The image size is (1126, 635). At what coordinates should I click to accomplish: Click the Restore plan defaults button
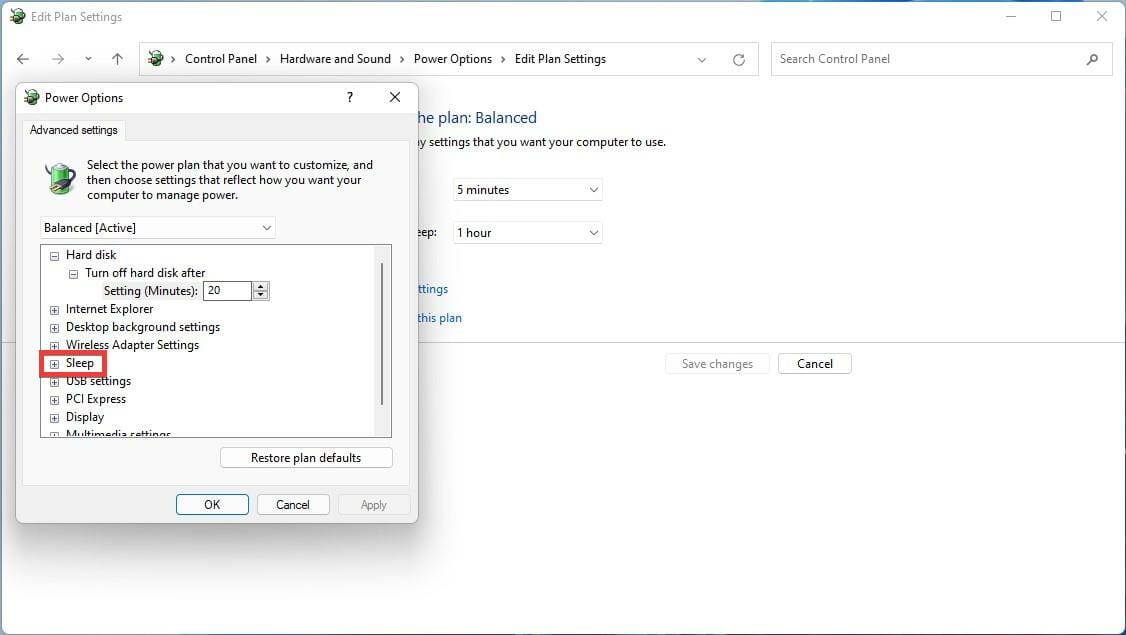point(306,457)
